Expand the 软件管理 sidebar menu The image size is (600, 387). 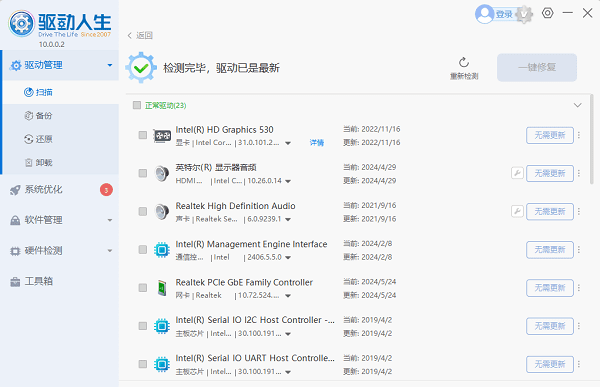click(59, 220)
